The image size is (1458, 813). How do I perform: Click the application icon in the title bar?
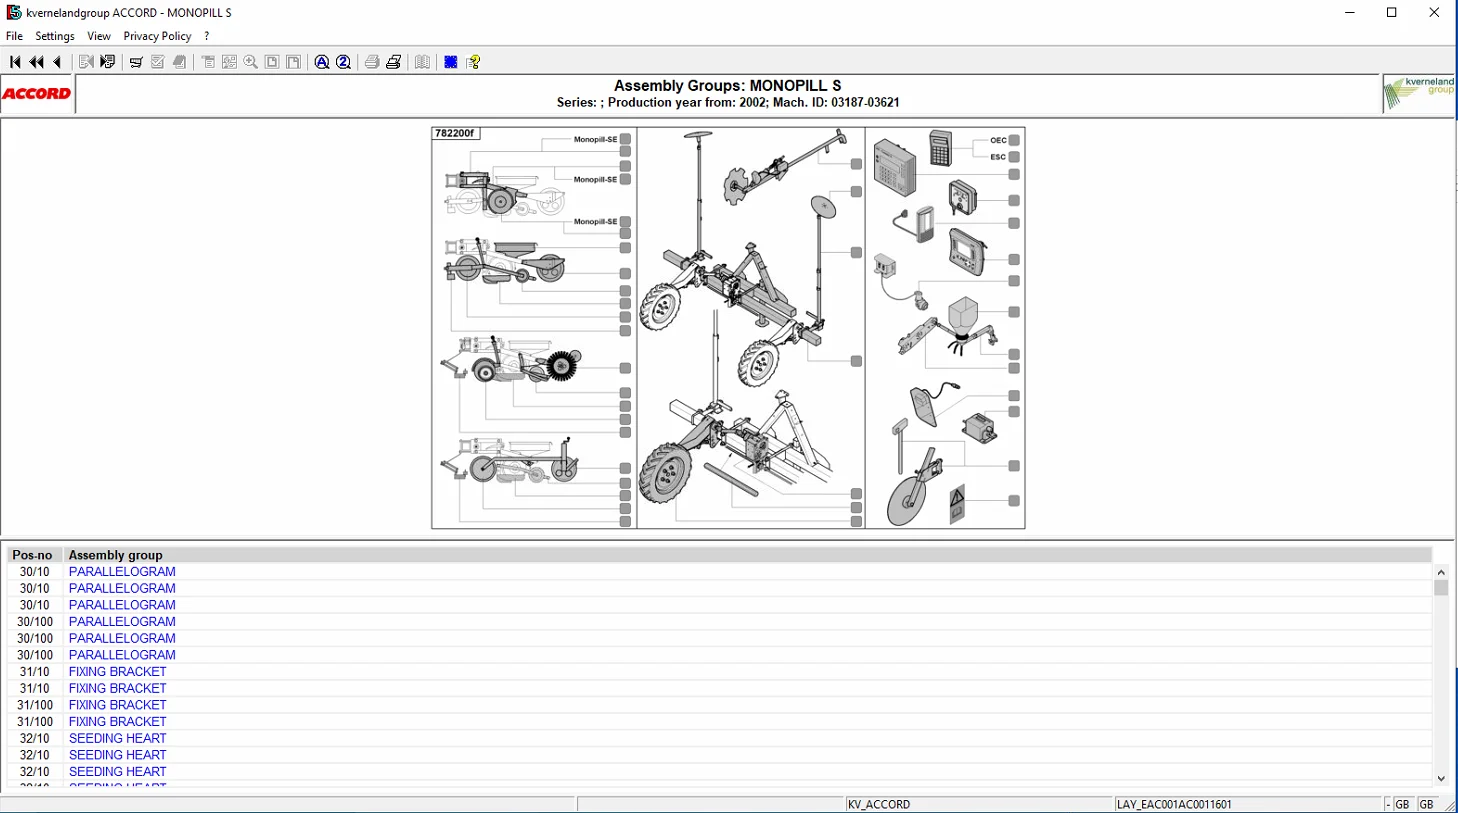14,13
